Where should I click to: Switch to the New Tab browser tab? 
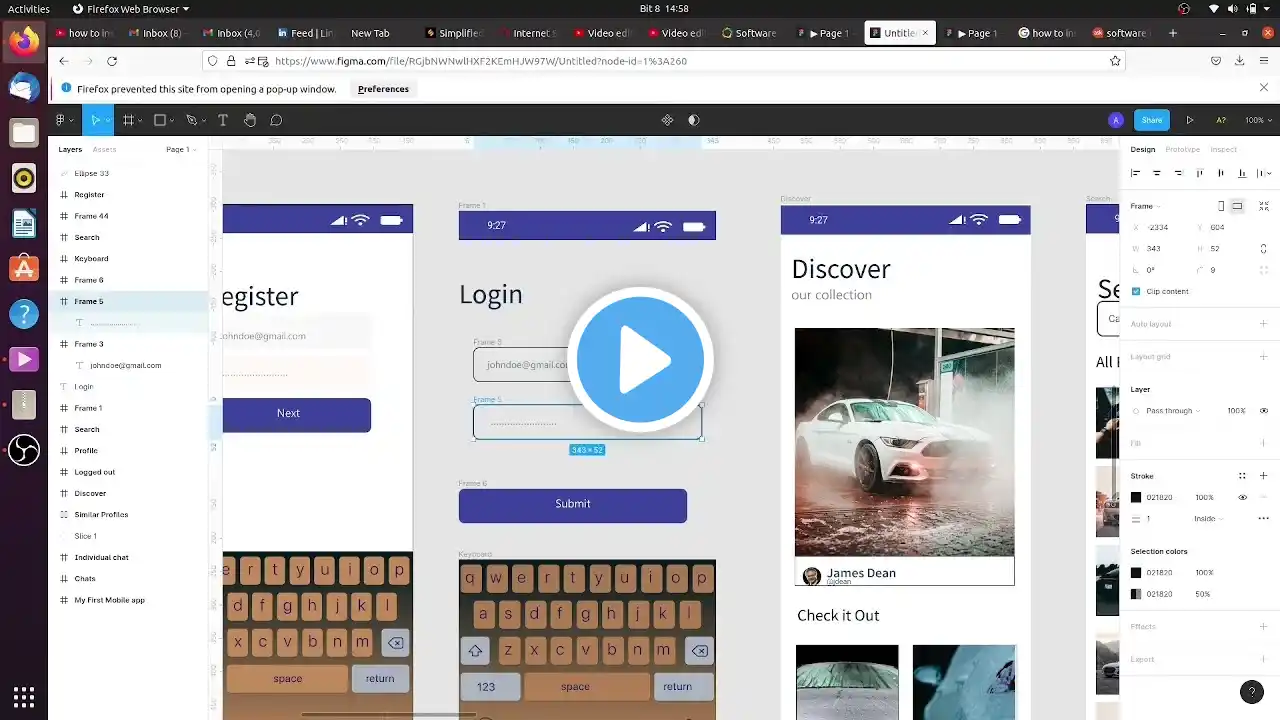[370, 33]
